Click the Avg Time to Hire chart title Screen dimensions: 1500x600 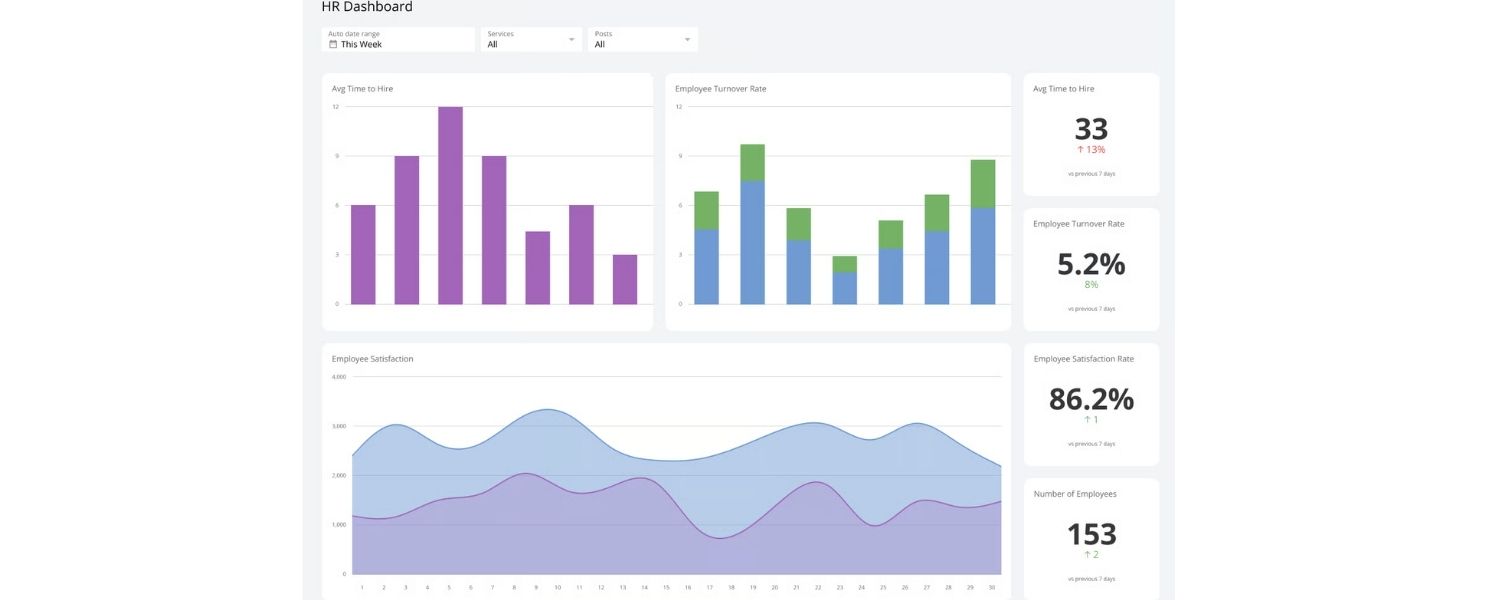click(x=362, y=88)
